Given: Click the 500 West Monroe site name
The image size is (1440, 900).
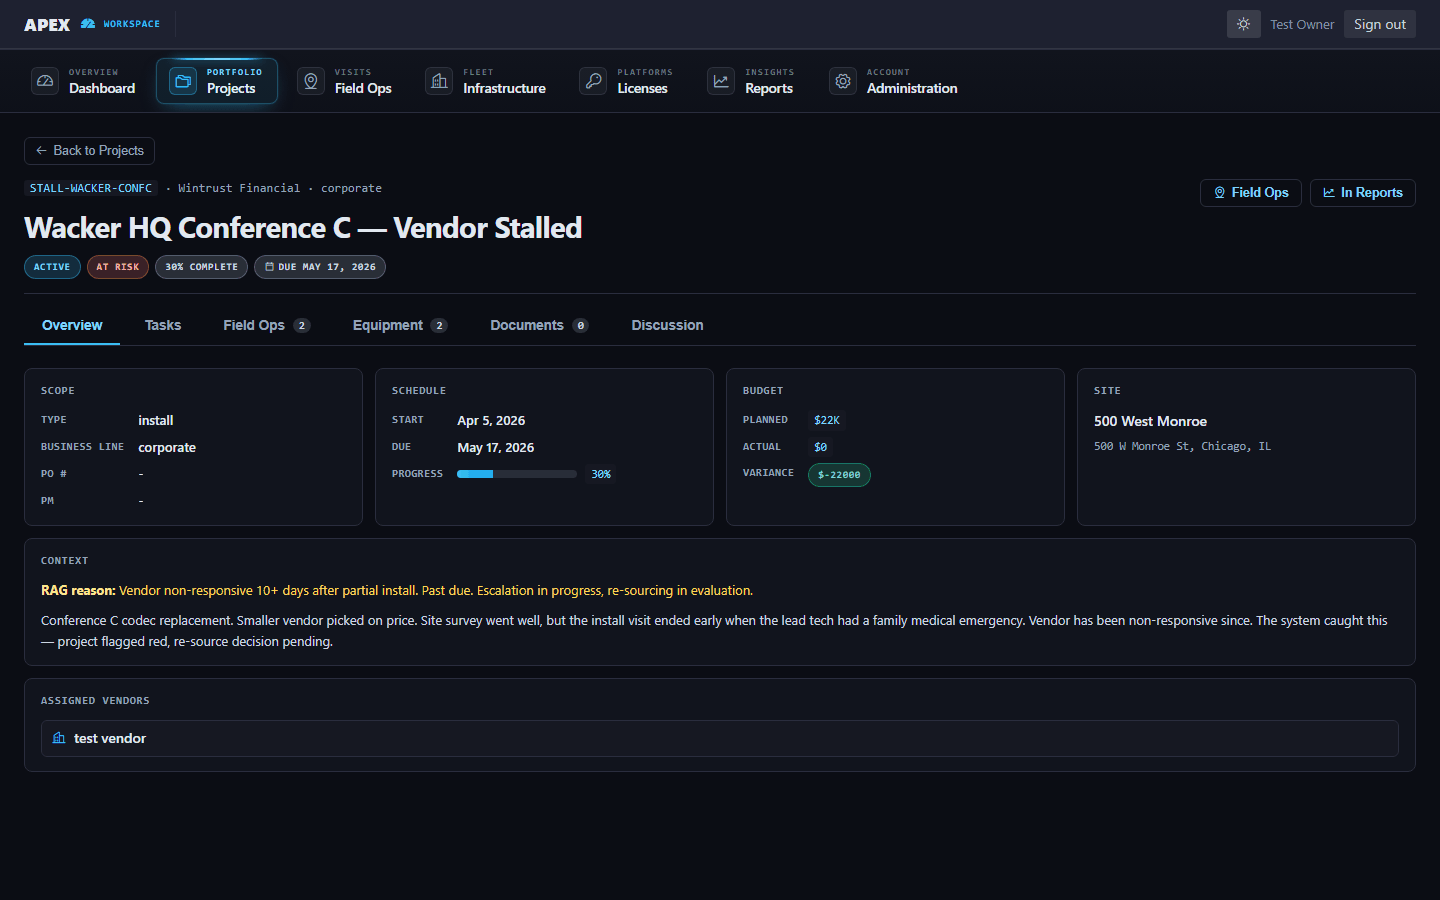Looking at the screenshot, I should coord(1150,422).
